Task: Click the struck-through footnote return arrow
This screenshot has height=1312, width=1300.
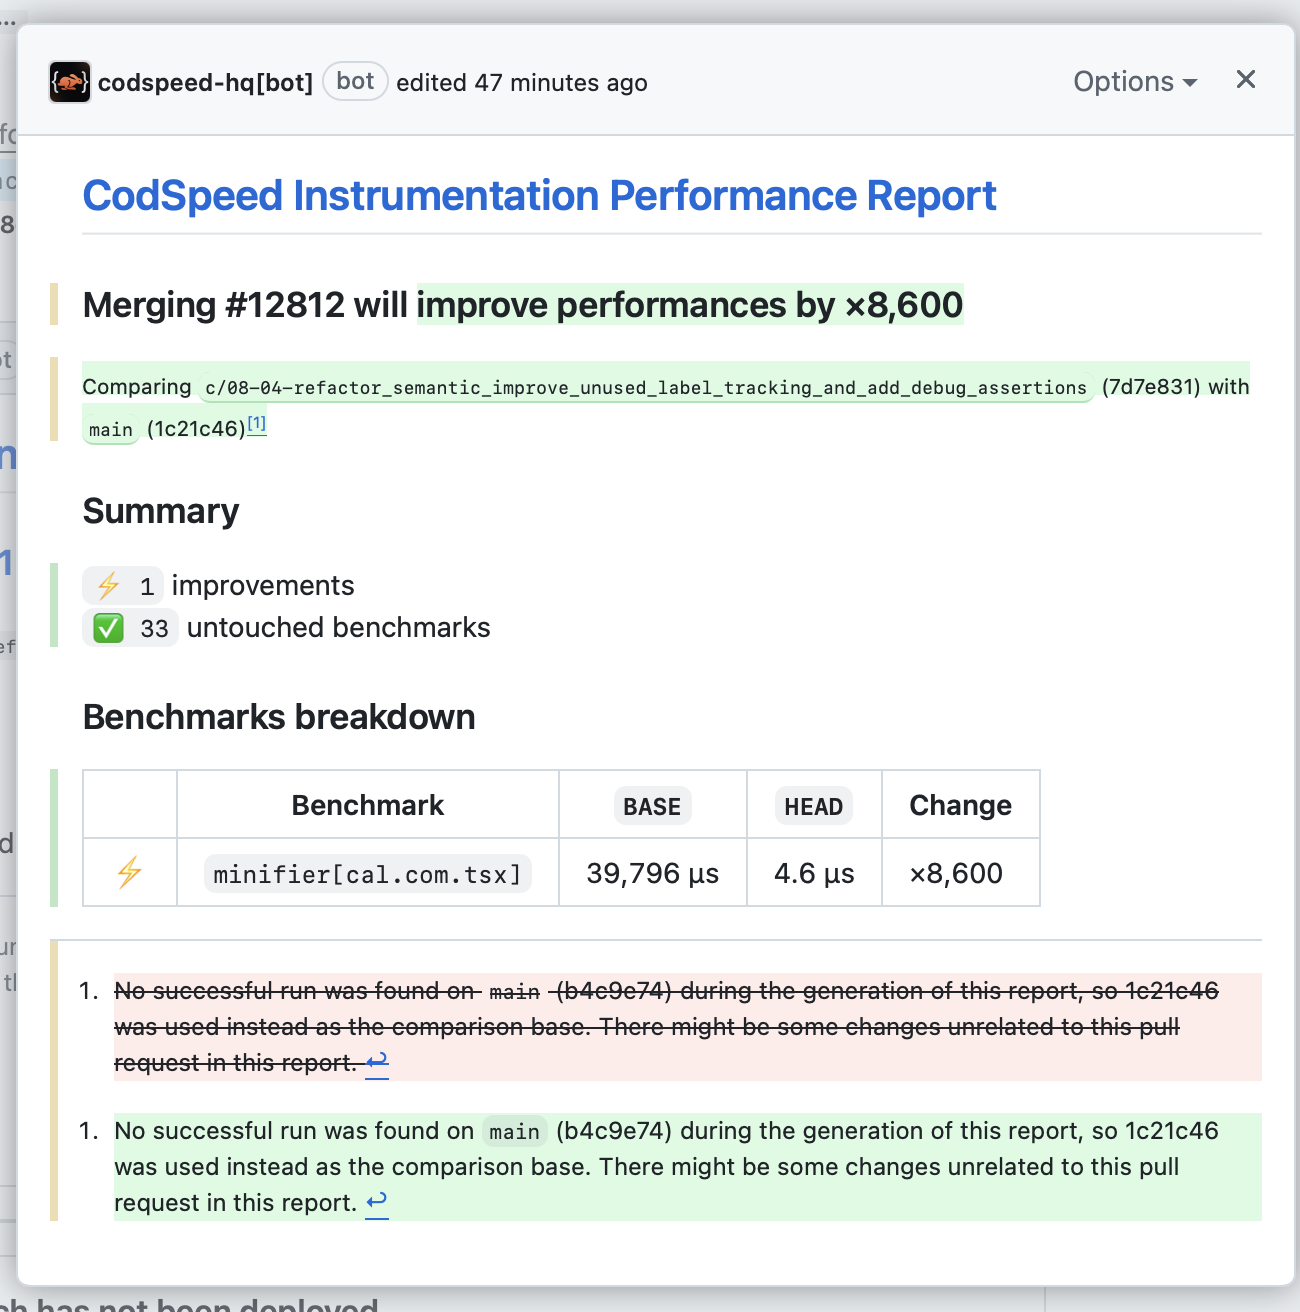Action: tap(377, 1062)
